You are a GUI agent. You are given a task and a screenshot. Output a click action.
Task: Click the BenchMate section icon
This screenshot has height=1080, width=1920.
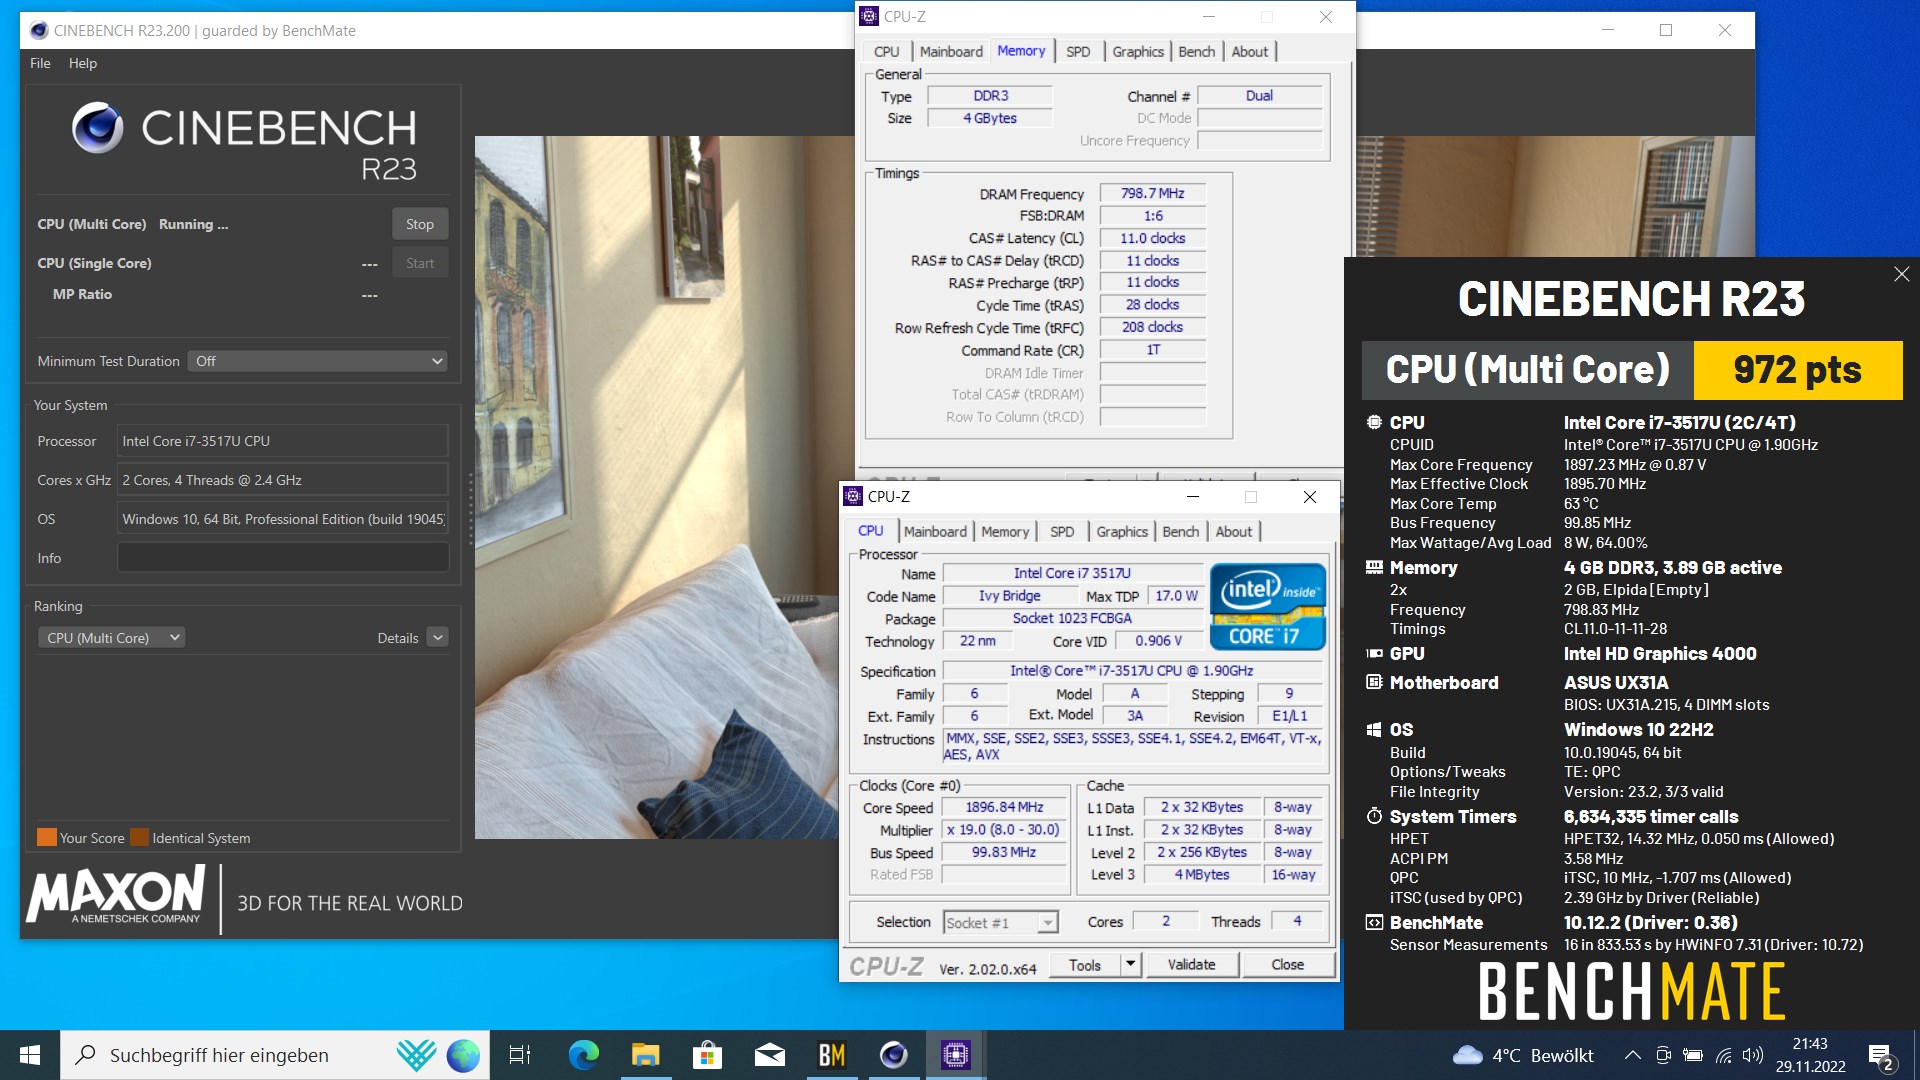tap(1374, 922)
